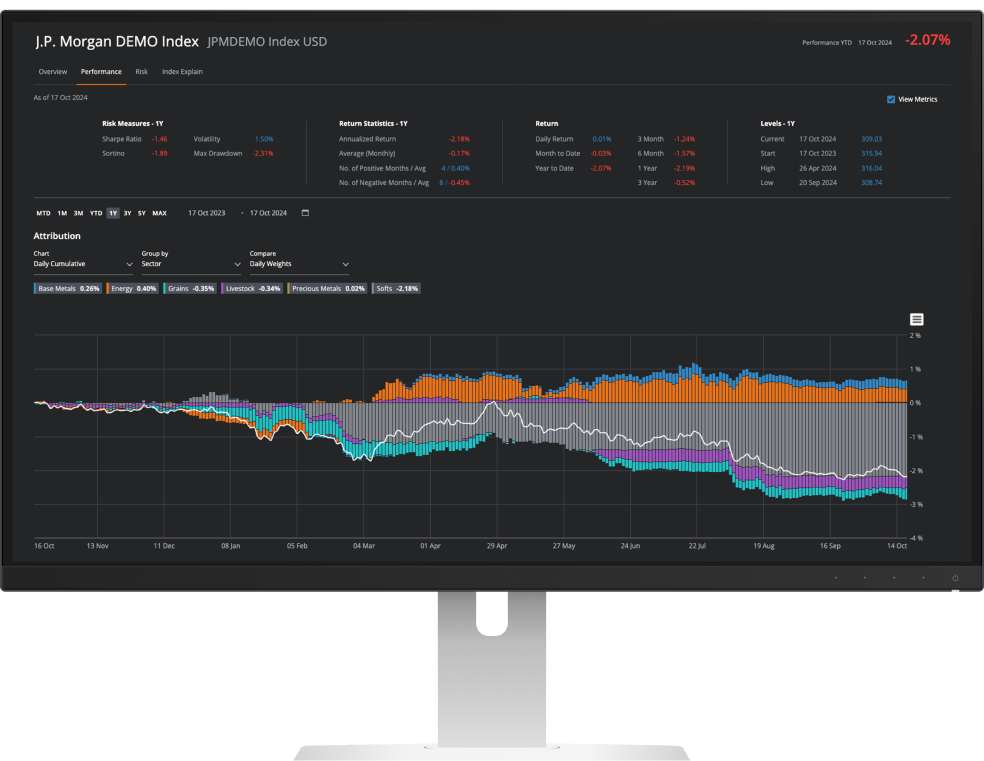Open the chart options hamburger menu
The height and width of the screenshot is (761, 984).
[x=916, y=318]
